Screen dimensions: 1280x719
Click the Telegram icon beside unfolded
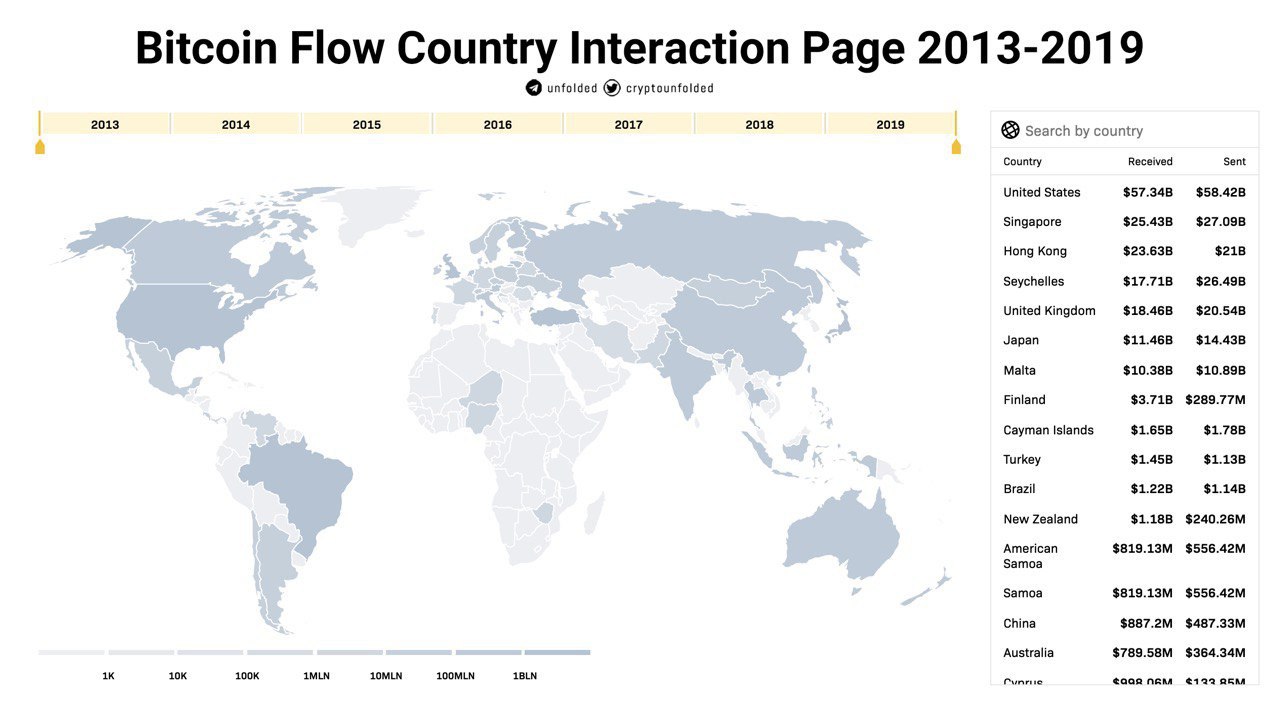point(534,88)
